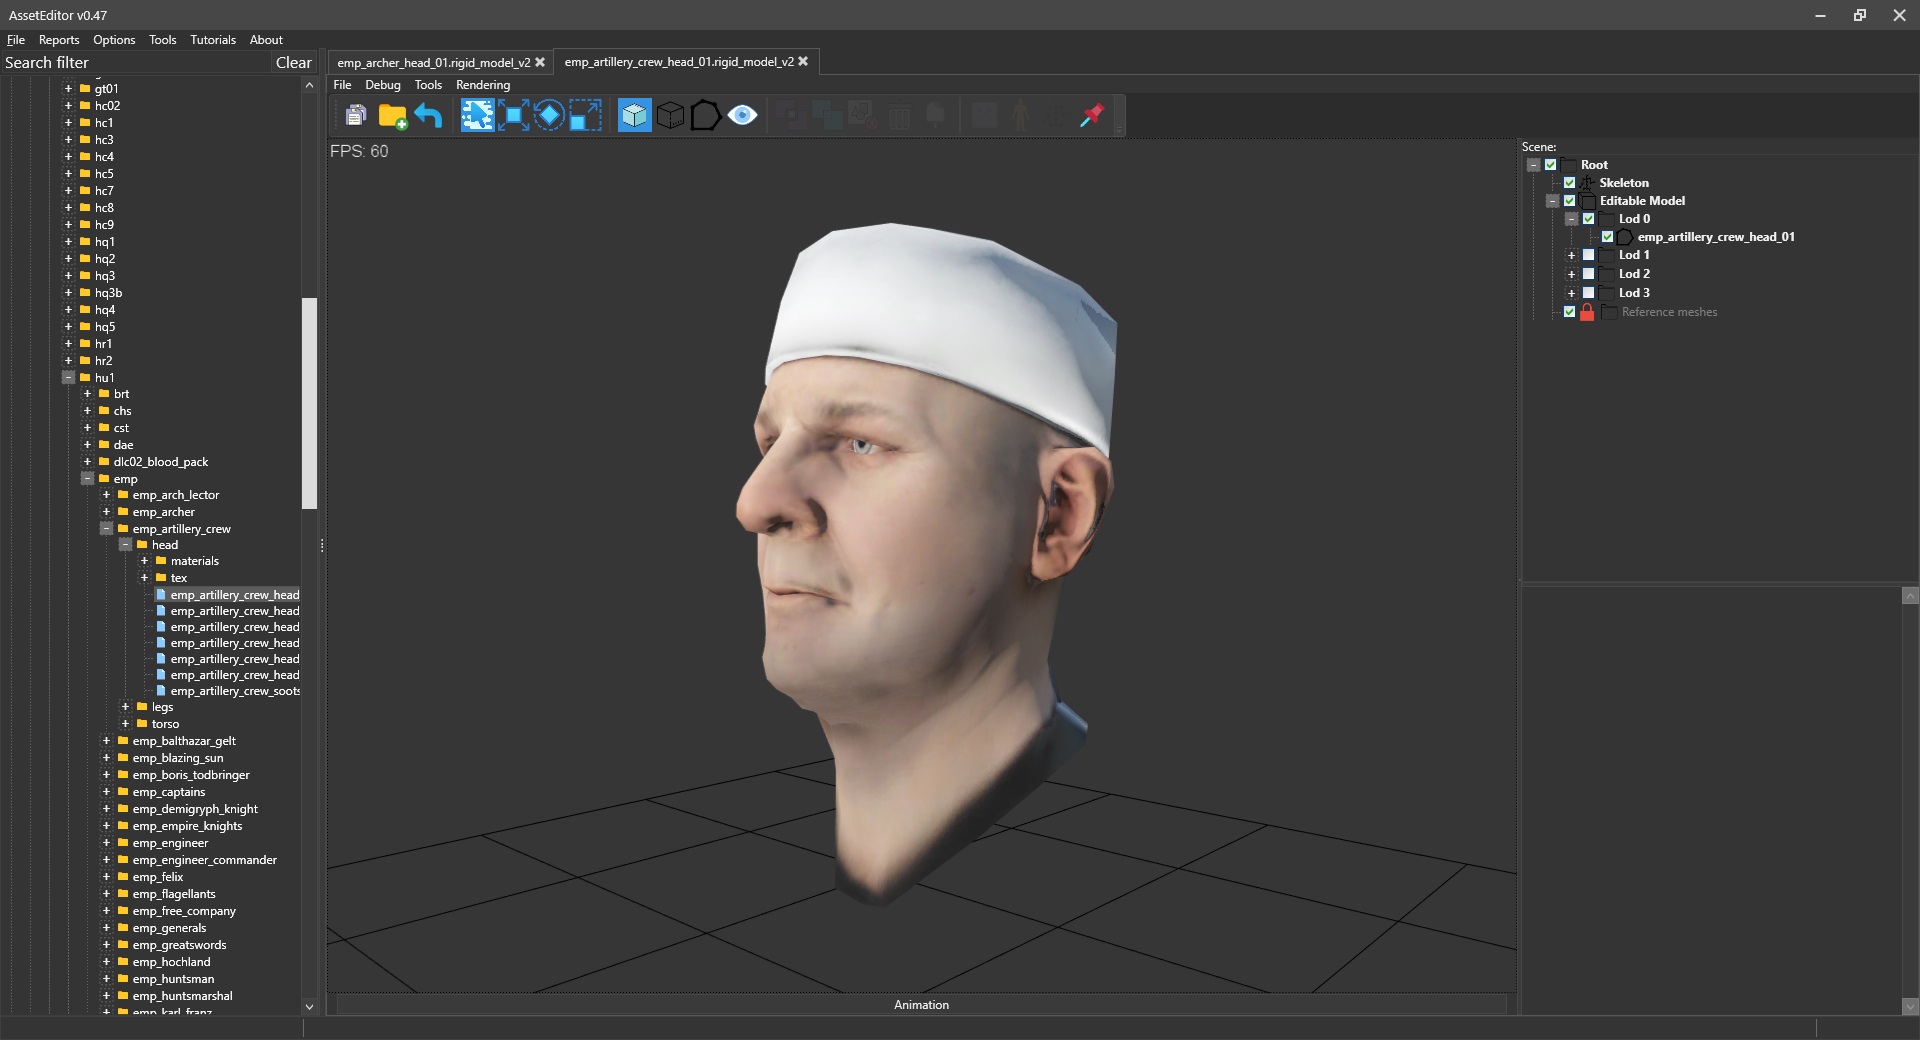Viewport: 1920px width, 1040px height.
Task: Select the move gizmo tool
Action: click(513, 116)
